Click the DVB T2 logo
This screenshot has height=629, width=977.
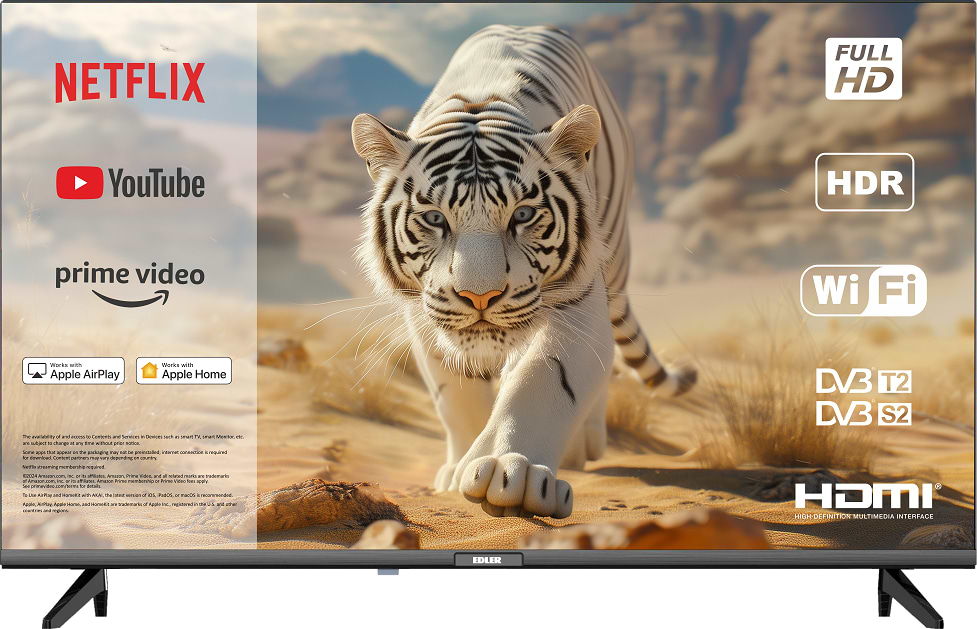click(x=863, y=381)
